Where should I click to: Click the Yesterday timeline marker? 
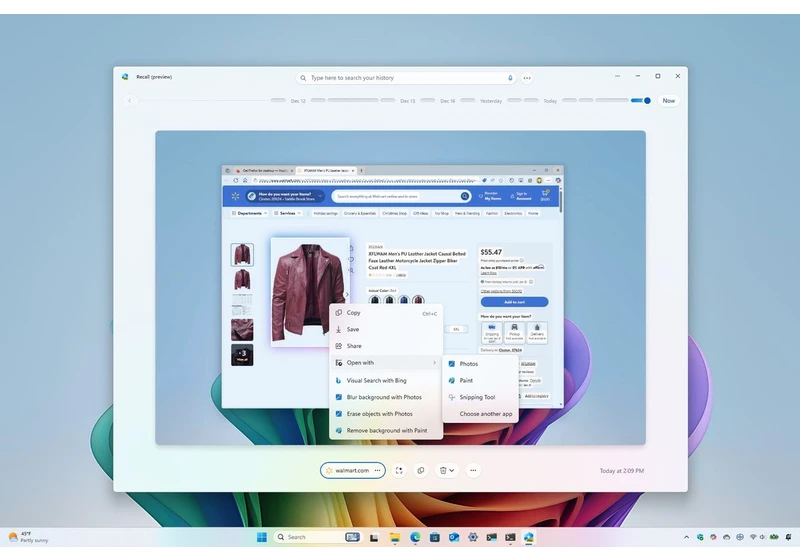point(491,101)
